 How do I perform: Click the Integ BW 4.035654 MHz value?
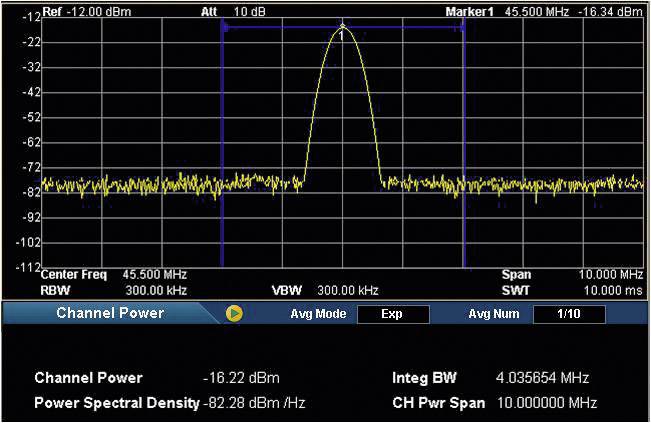(542, 379)
